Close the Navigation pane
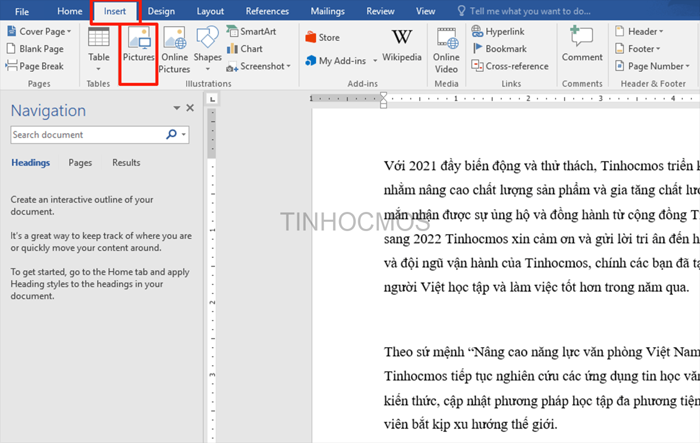The image size is (700, 443). tap(190, 108)
